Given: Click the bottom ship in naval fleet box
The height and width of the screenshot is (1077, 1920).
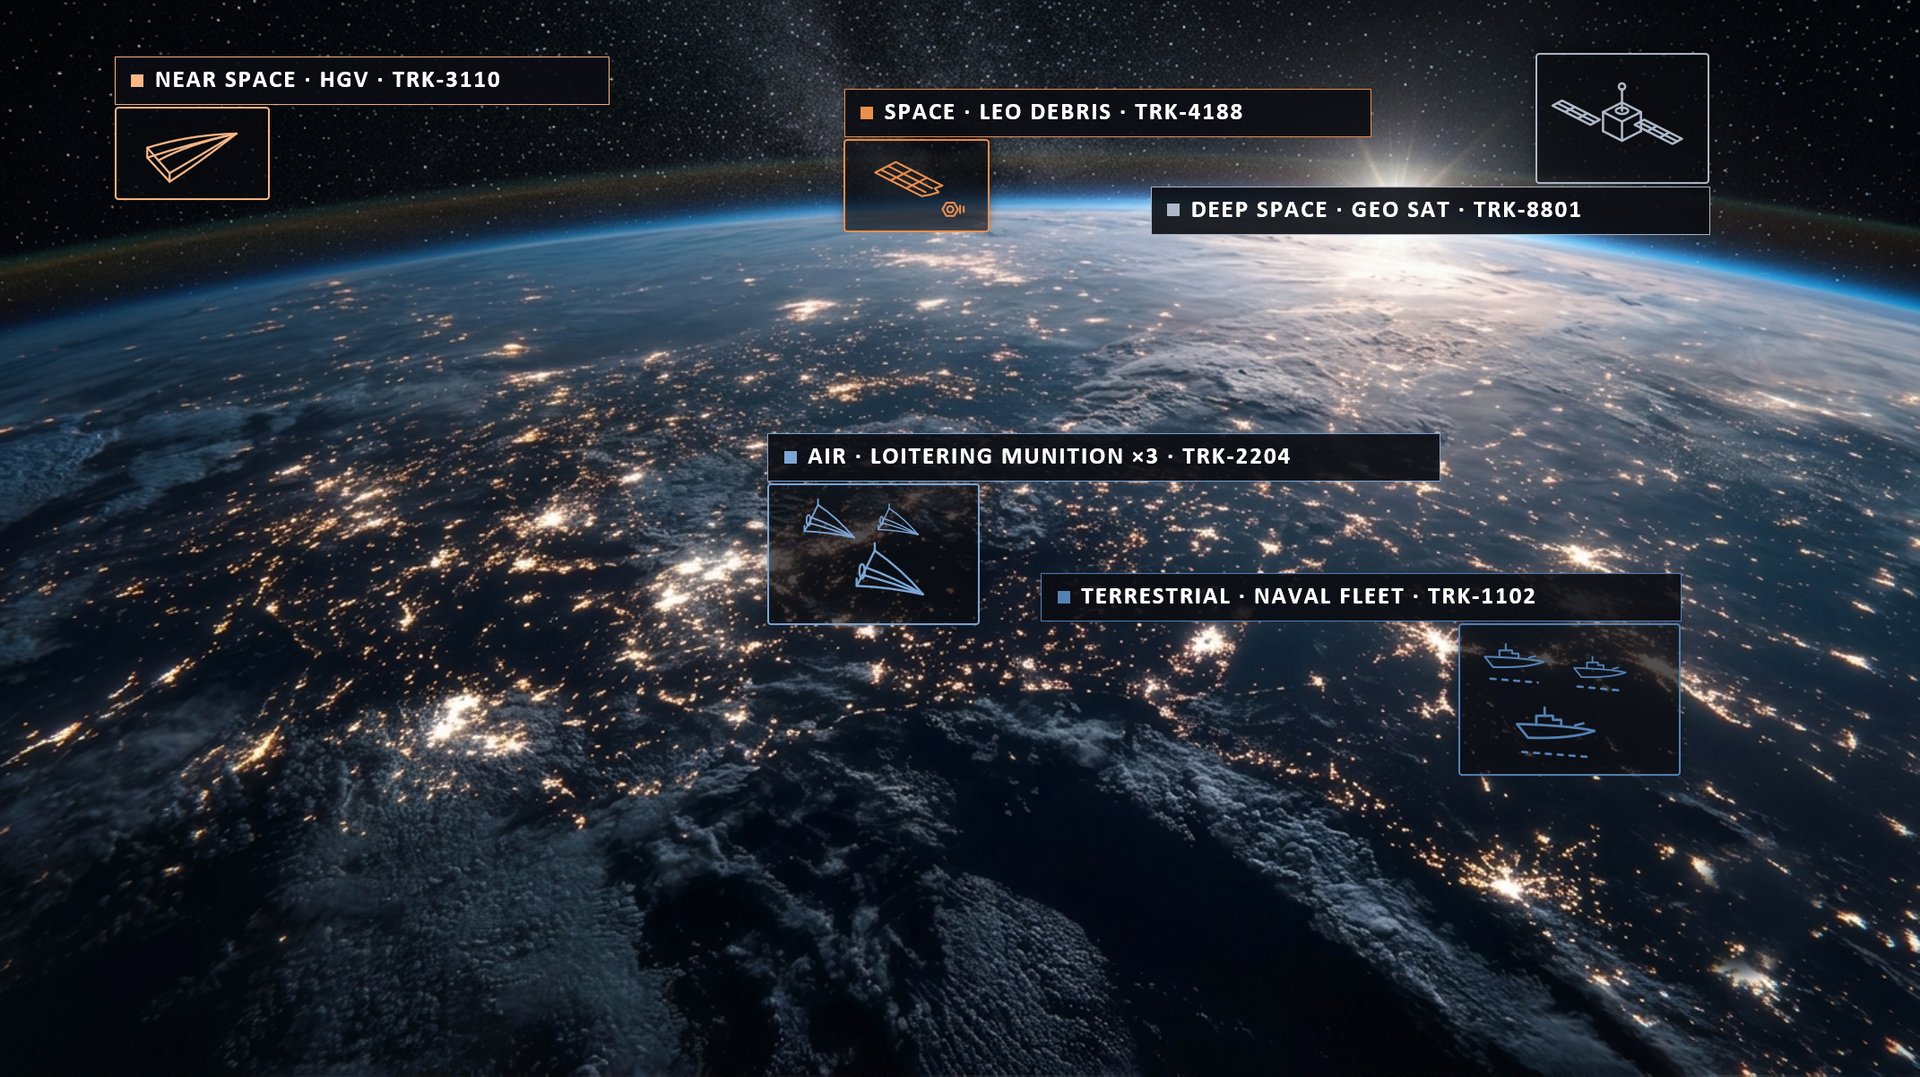Looking at the screenshot, I should point(1554,732).
